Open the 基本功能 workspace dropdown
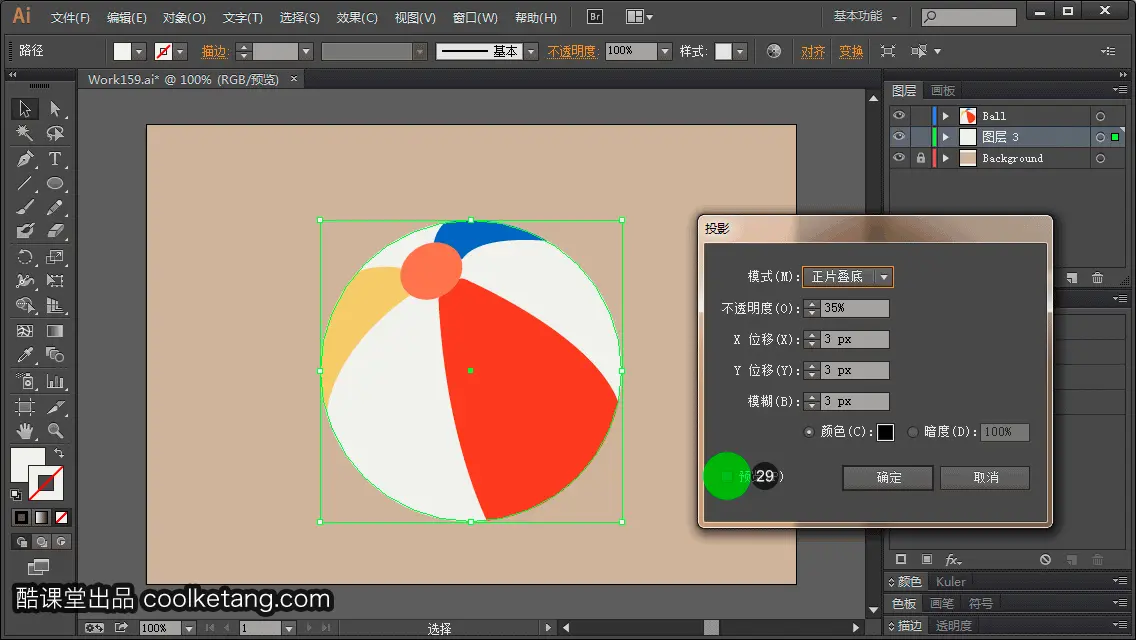This screenshot has height=640, width=1136. [x=865, y=16]
